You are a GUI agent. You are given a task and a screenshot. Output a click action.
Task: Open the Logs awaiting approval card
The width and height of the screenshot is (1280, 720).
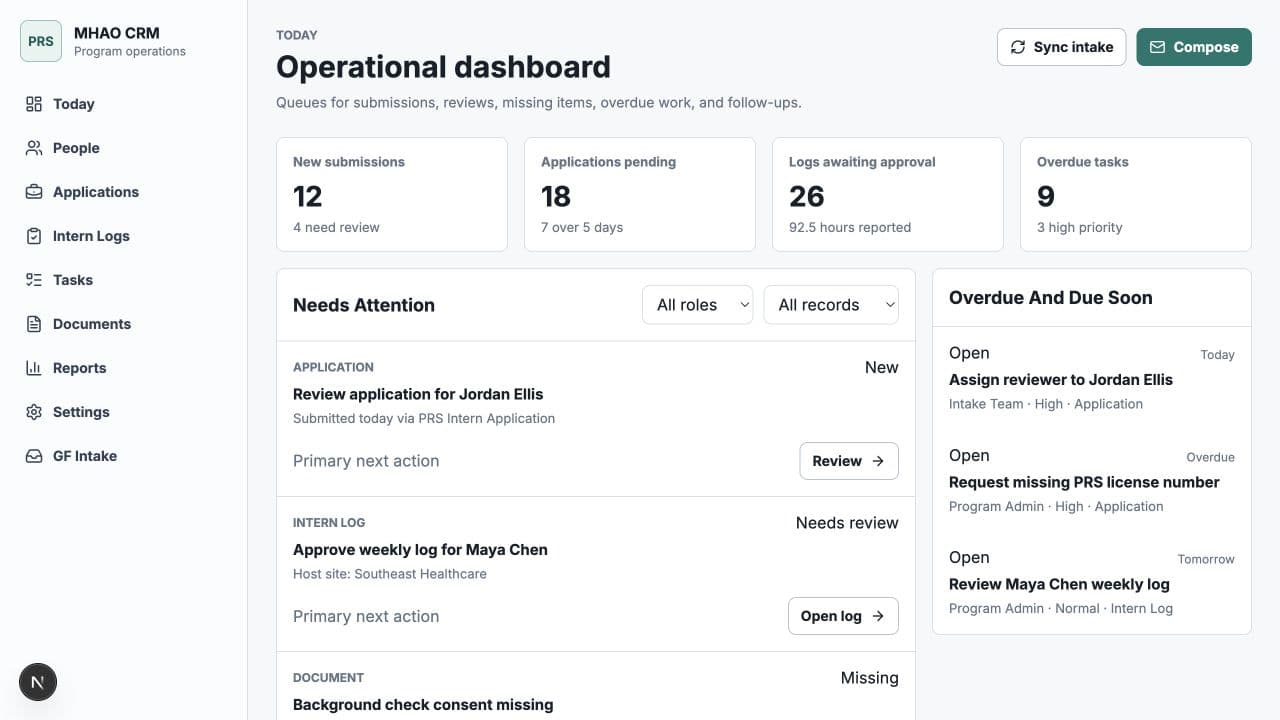[x=888, y=194]
